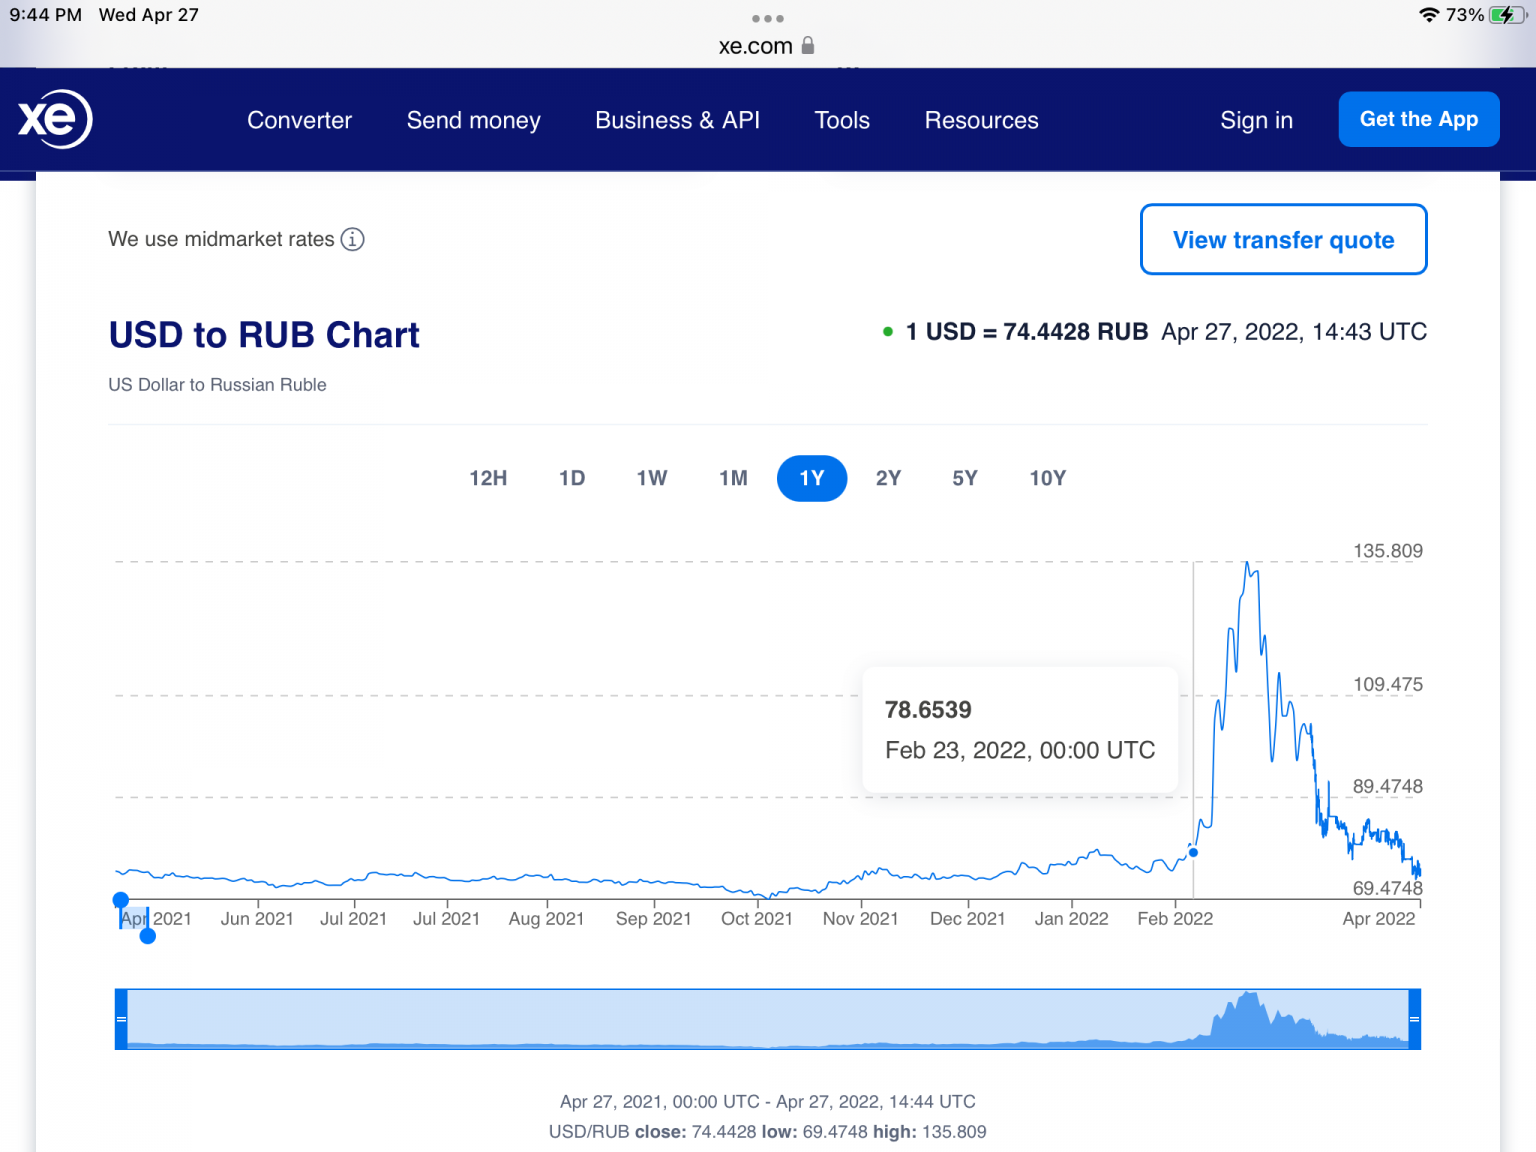Click the 135.809 axis label
This screenshot has width=1536, height=1152.
(x=1388, y=551)
